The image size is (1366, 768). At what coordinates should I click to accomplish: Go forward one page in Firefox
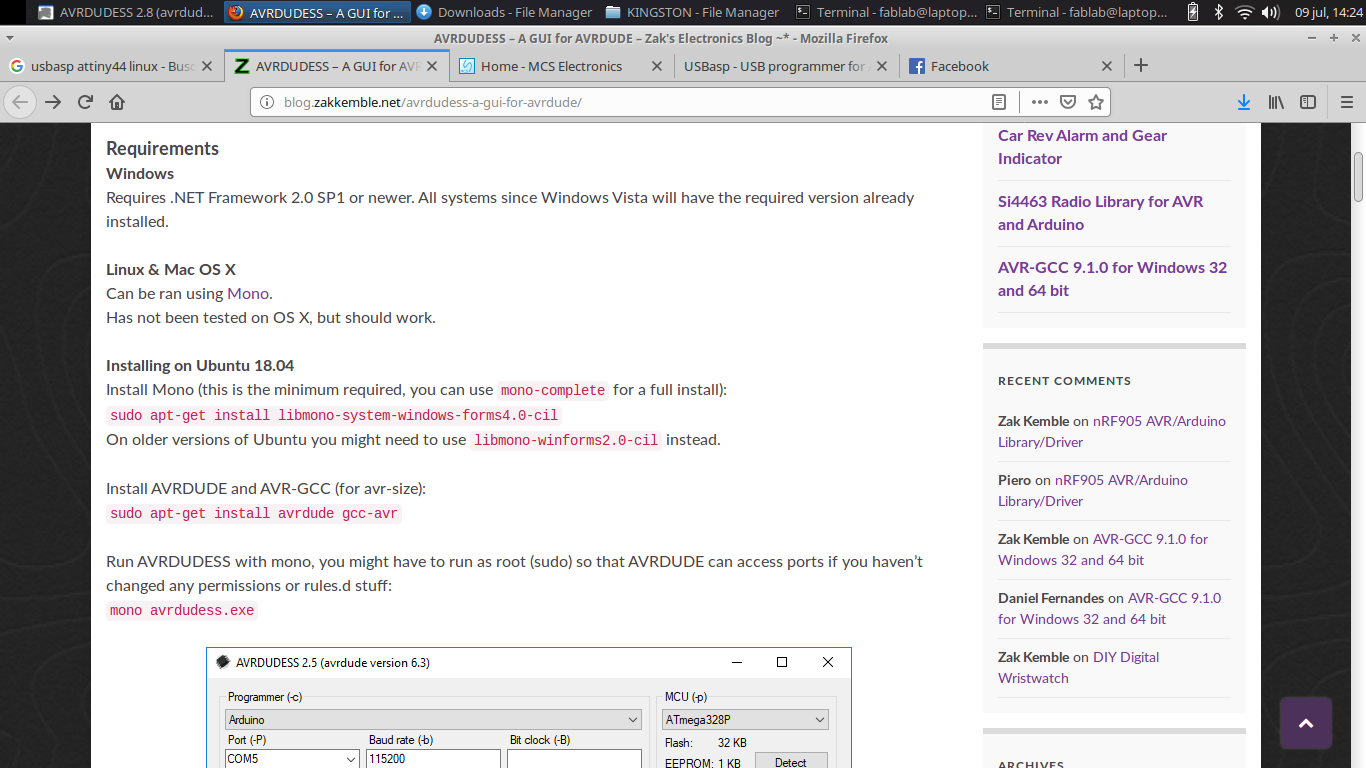pyautogui.click(x=53, y=102)
